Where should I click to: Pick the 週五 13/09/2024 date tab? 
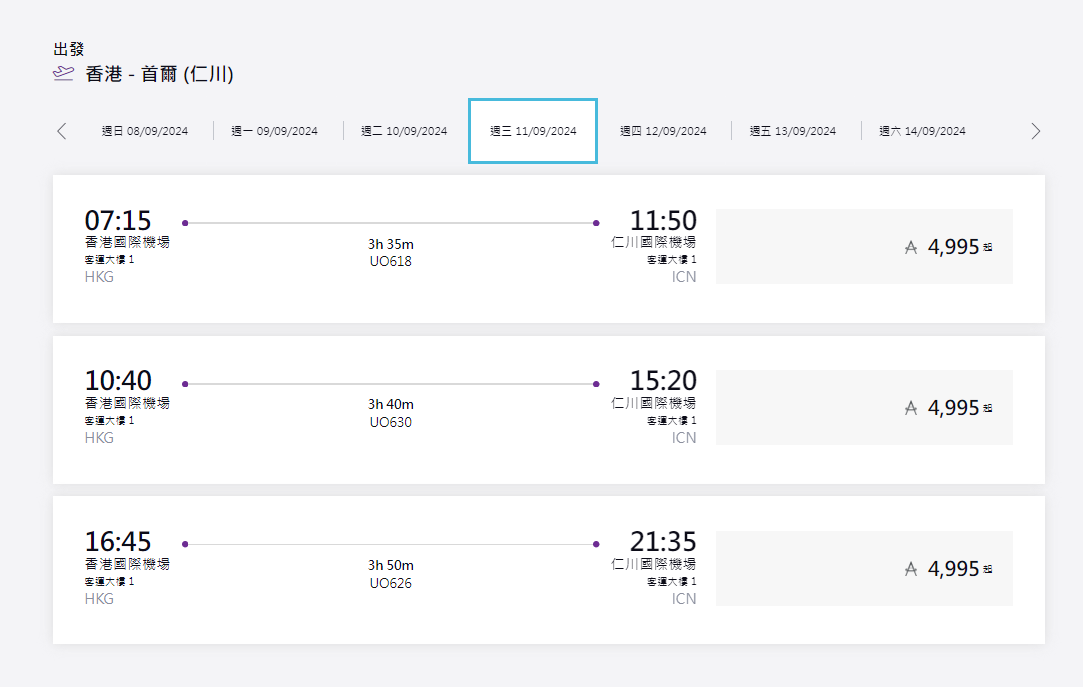792,131
